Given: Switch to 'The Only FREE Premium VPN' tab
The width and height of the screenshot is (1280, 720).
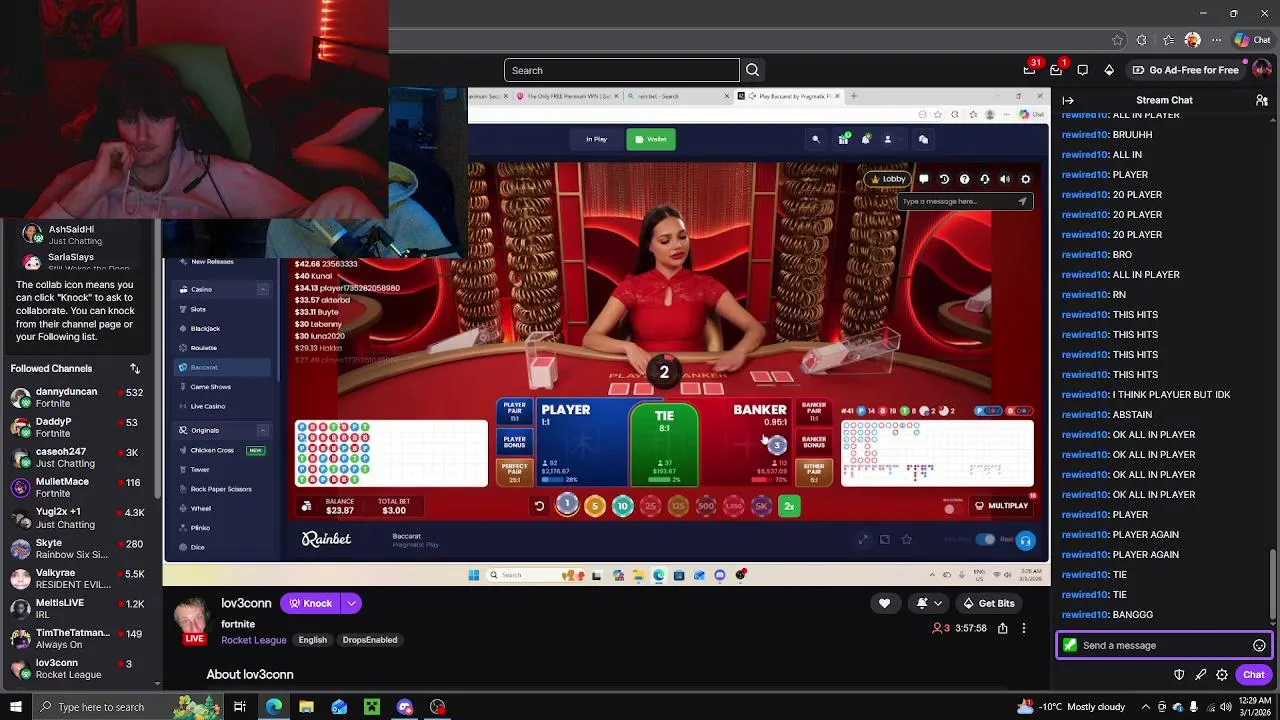Looking at the screenshot, I should coord(566,96).
